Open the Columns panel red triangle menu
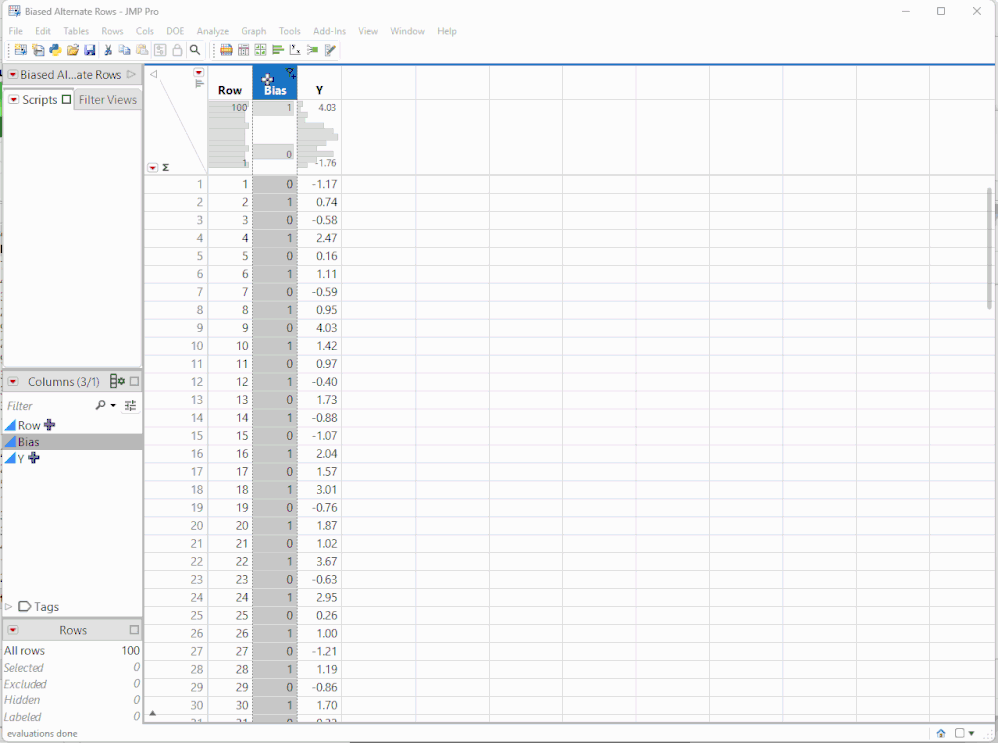Viewport: 998px width, 743px height. point(12,381)
